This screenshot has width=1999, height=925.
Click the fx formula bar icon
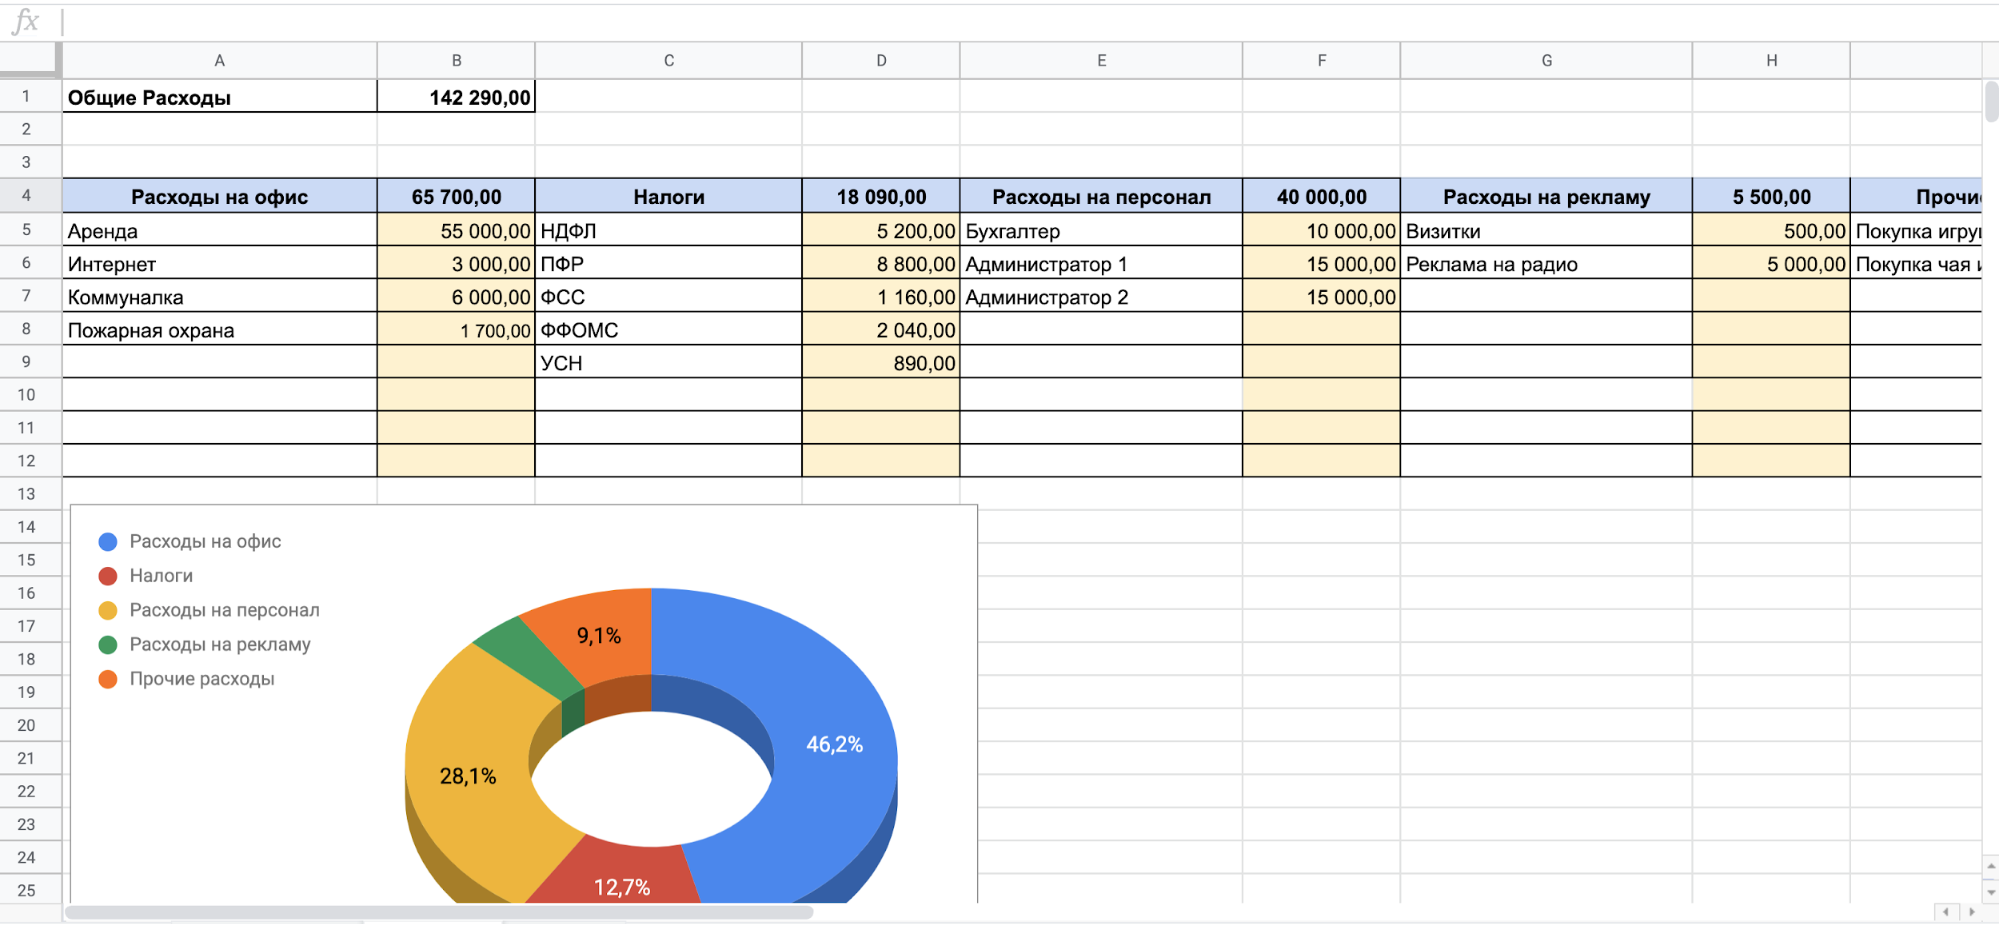25,21
